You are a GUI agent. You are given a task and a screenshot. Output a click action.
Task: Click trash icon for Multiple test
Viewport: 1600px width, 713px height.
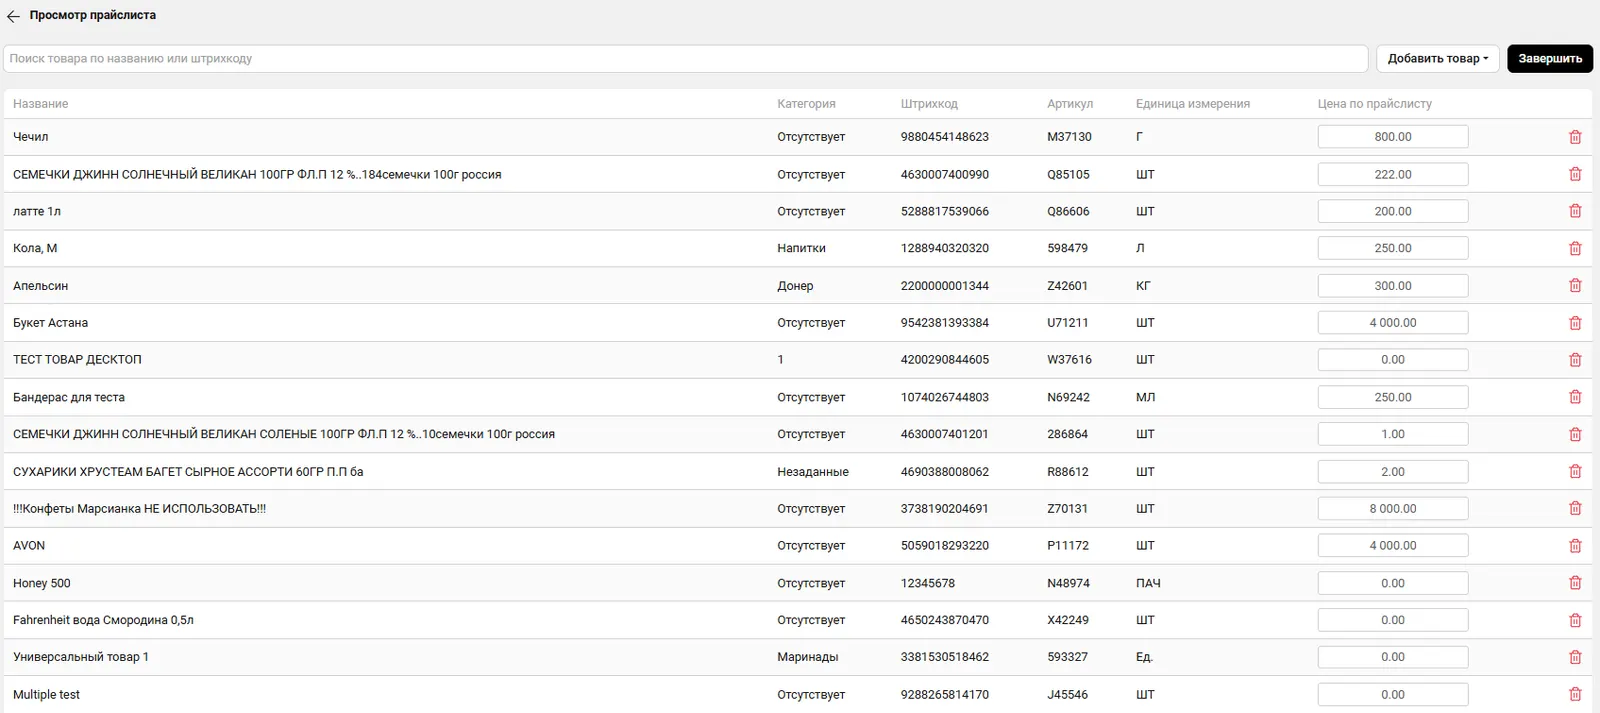point(1575,694)
